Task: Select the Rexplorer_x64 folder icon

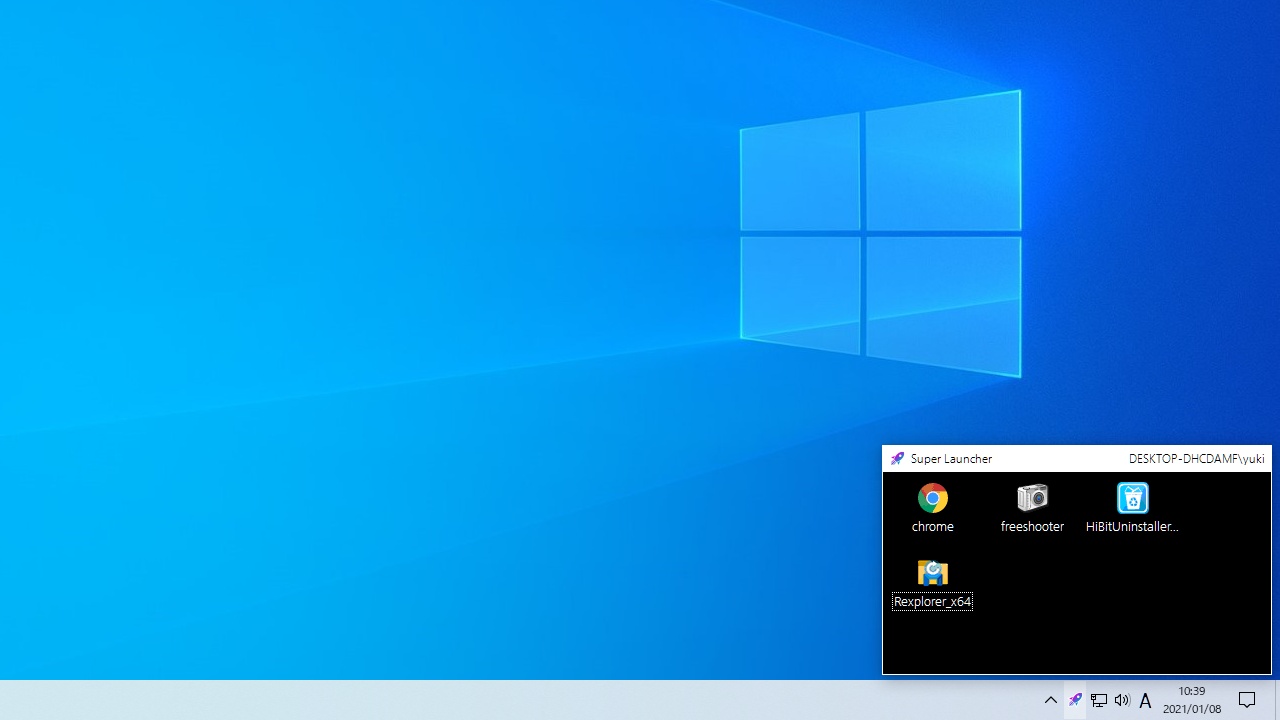Action: 932,572
